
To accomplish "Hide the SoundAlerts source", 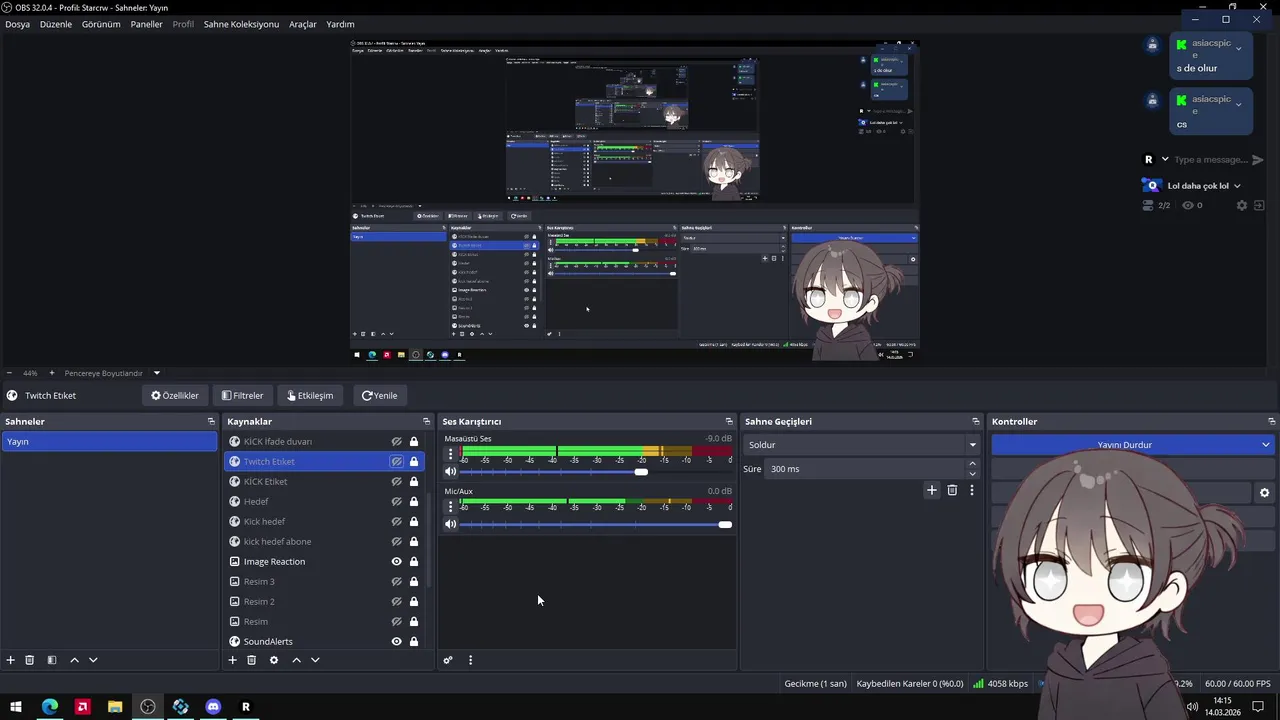I will (396, 641).
